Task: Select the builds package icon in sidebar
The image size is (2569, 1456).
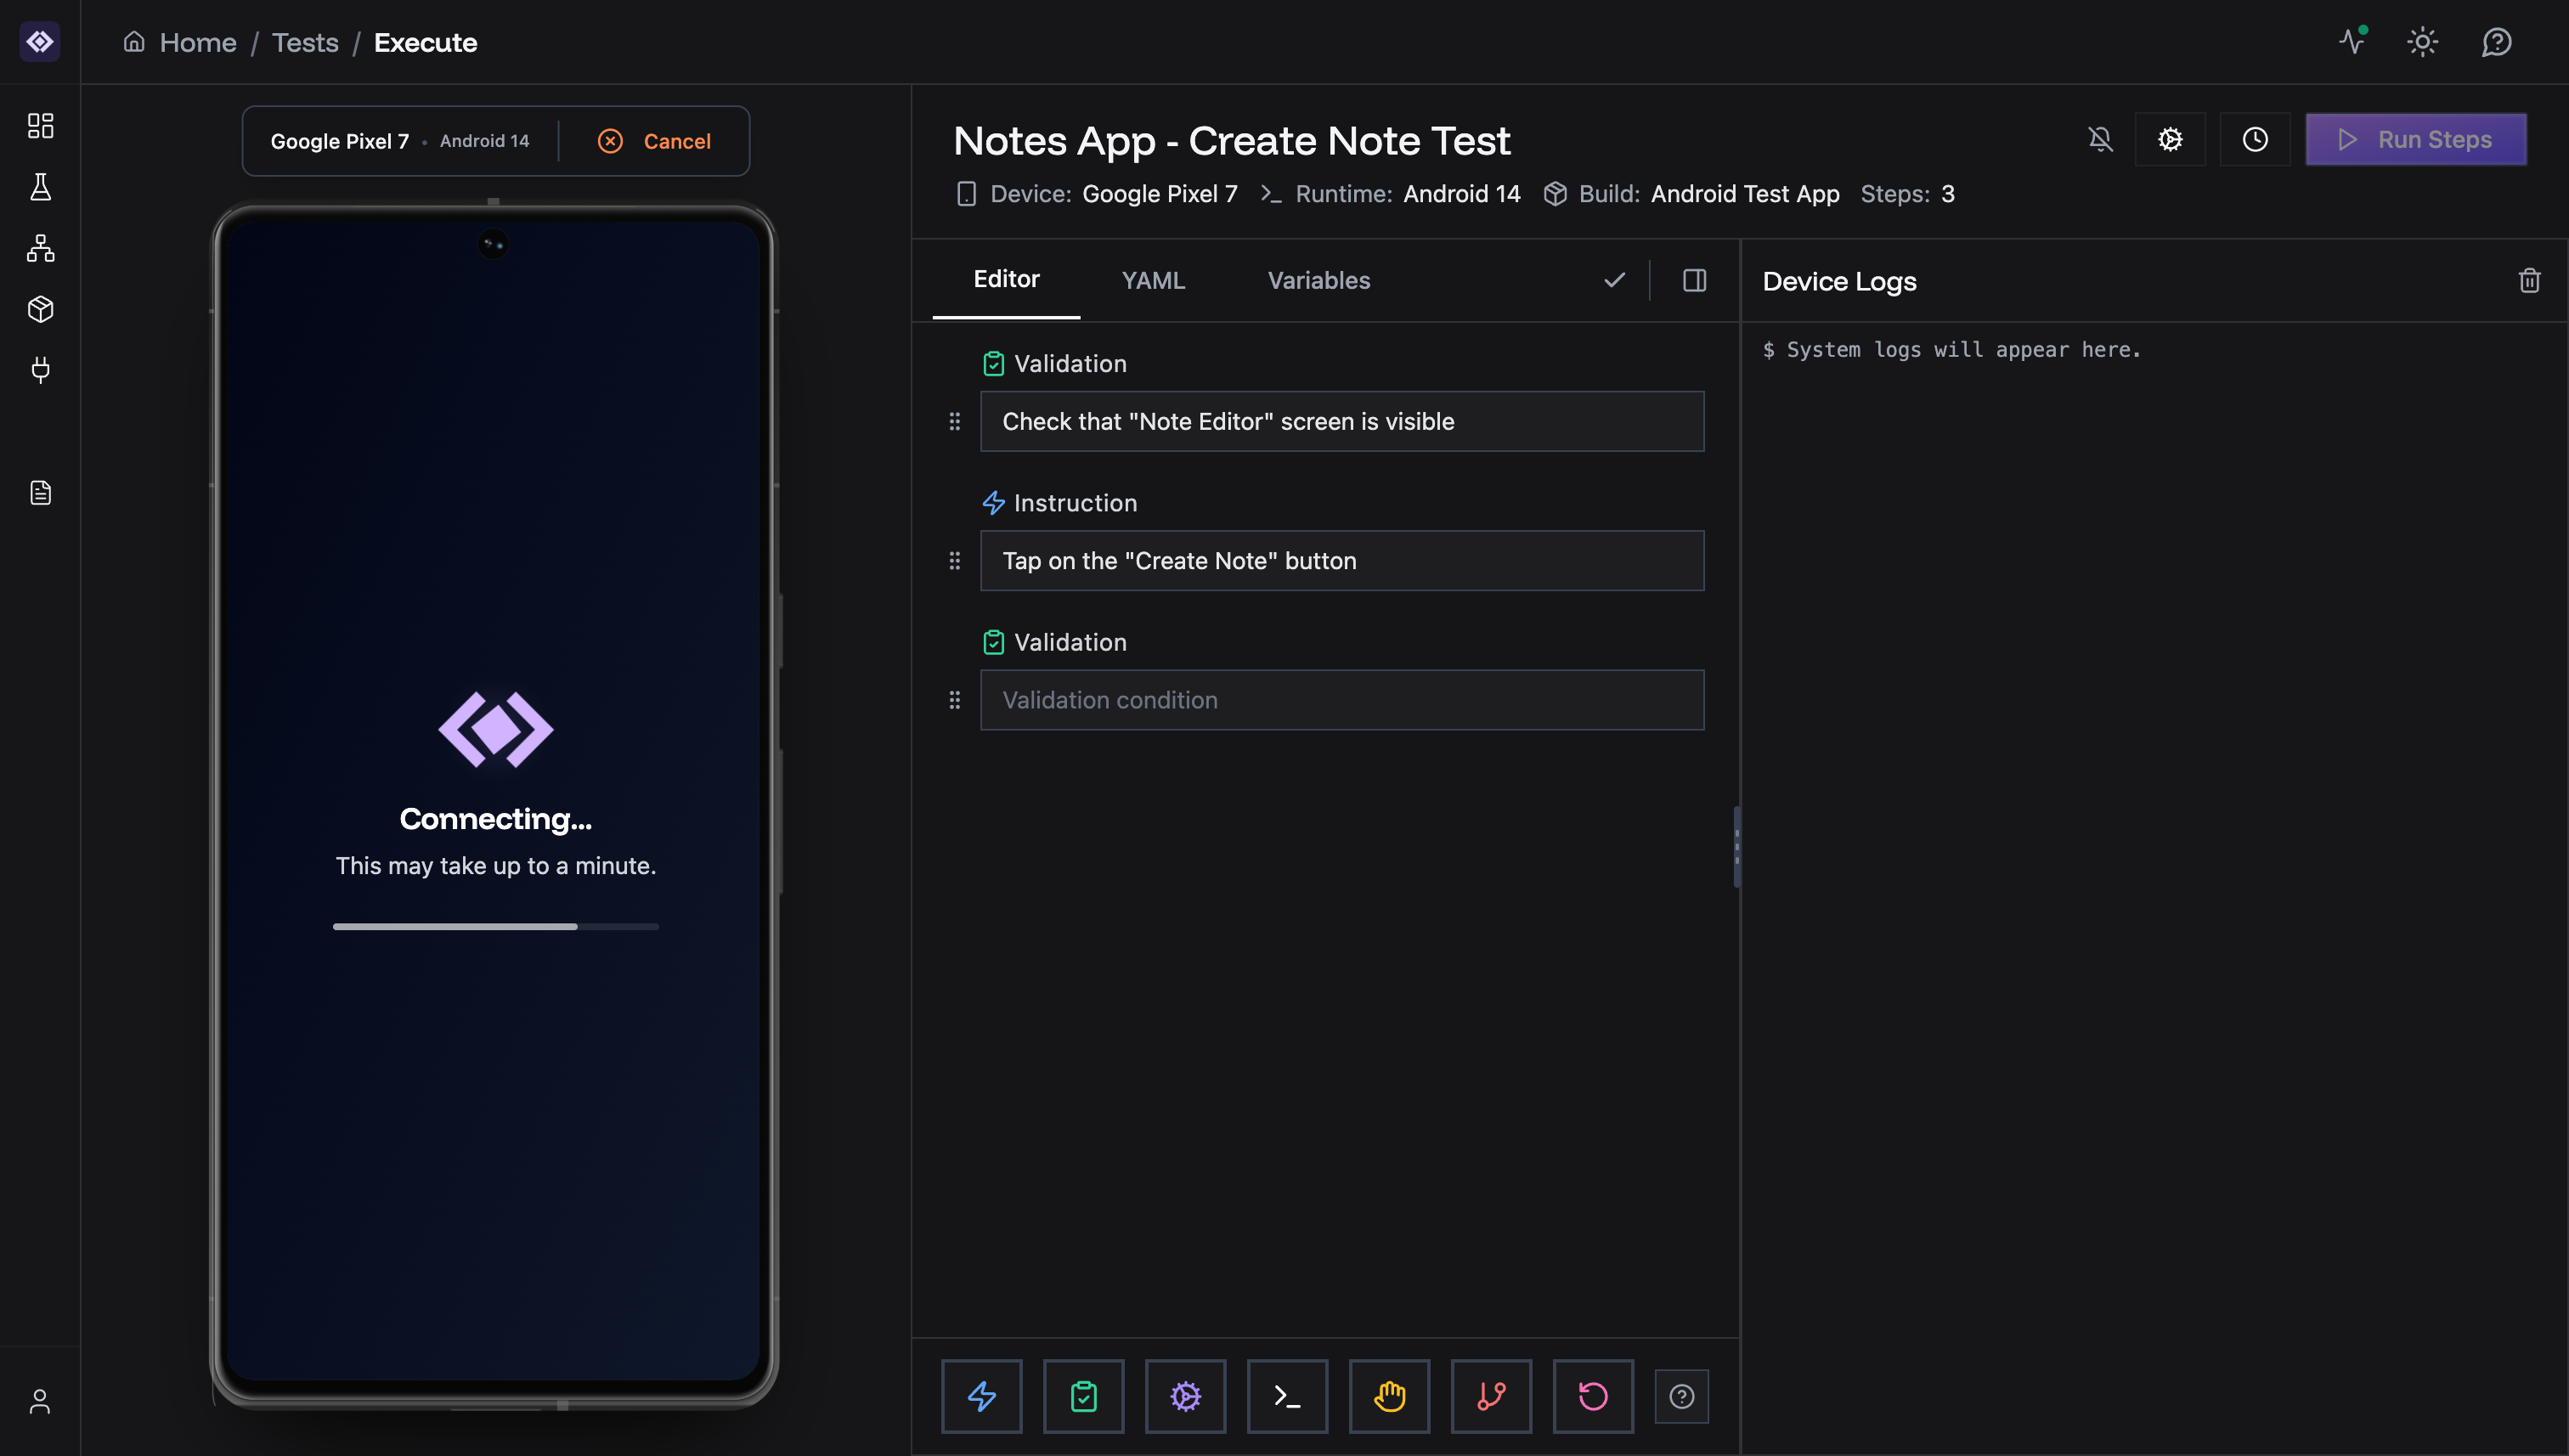Action: pyautogui.click(x=40, y=309)
